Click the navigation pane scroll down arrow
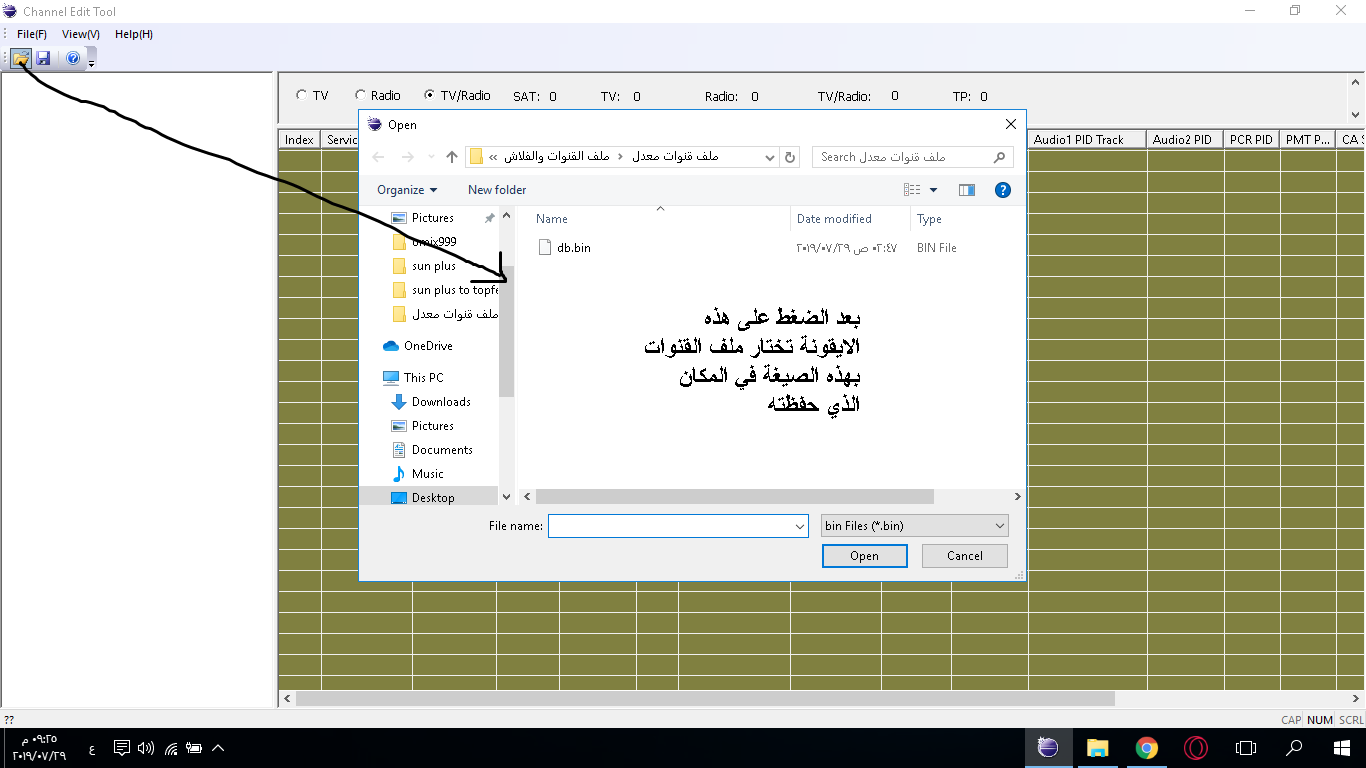Image resolution: width=1366 pixels, height=768 pixels. tap(506, 496)
